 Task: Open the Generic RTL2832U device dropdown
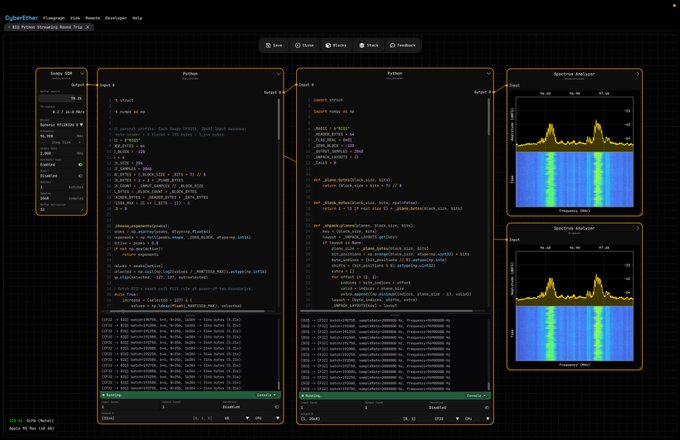(x=61, y=125)
